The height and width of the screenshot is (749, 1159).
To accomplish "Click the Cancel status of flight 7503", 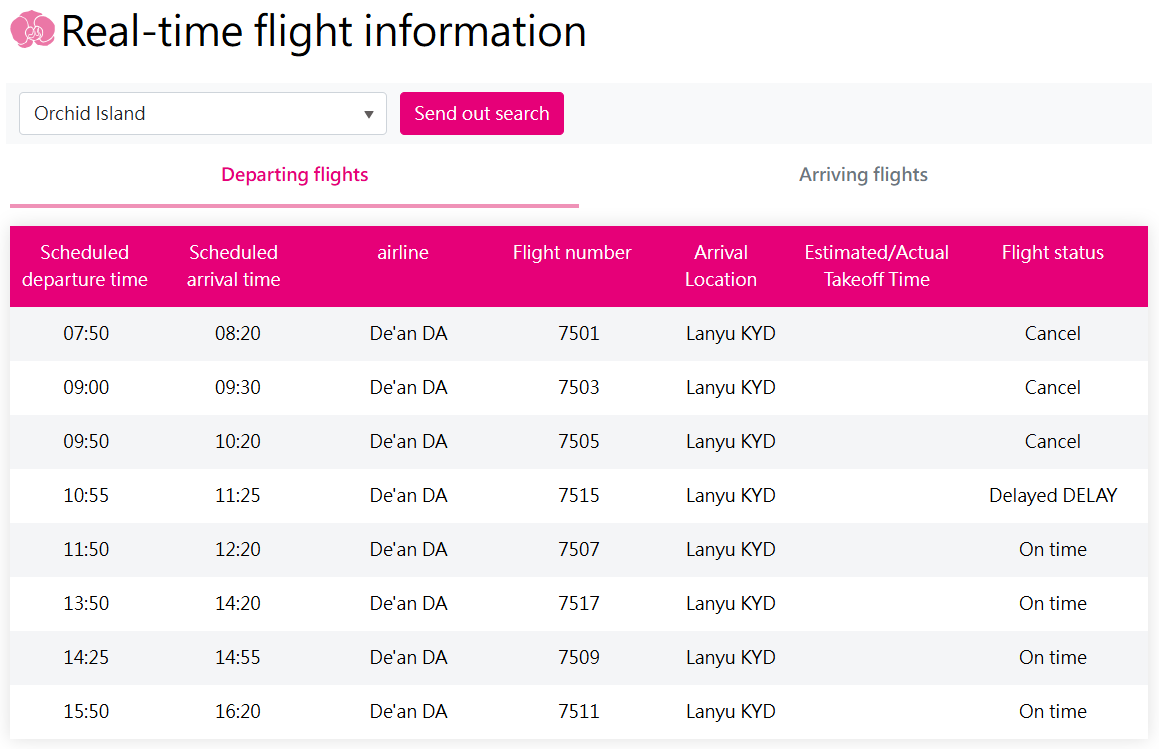I will pyautogui.click(x=1052, y=387).
